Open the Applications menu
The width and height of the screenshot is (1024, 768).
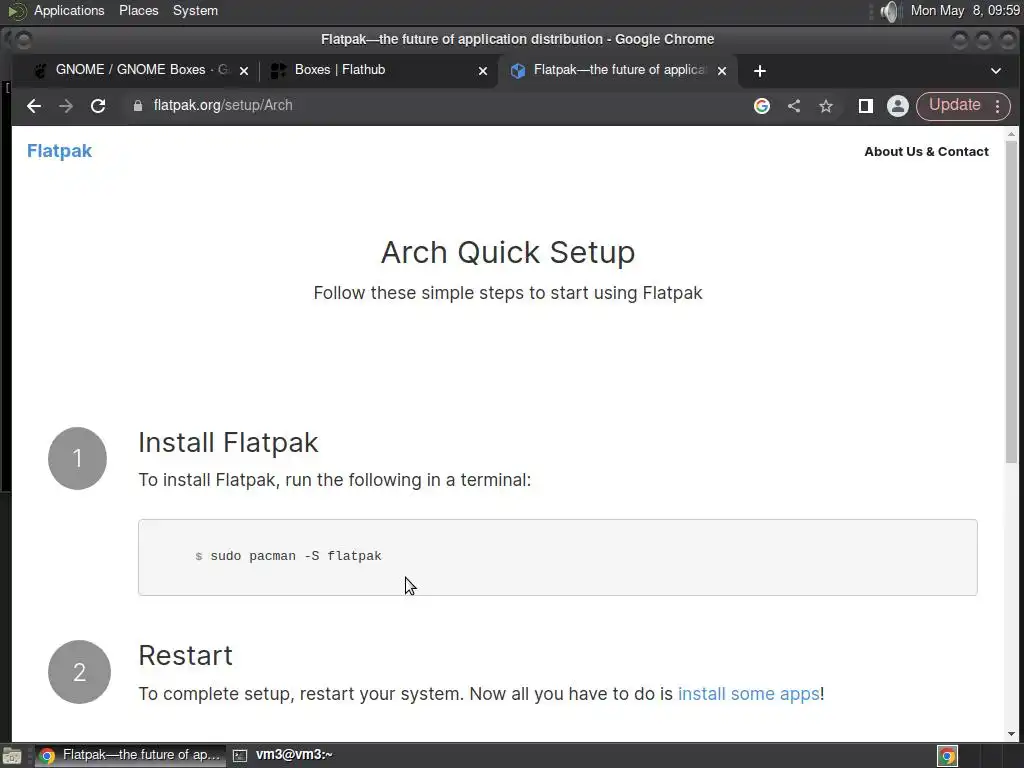pos(69,10)
